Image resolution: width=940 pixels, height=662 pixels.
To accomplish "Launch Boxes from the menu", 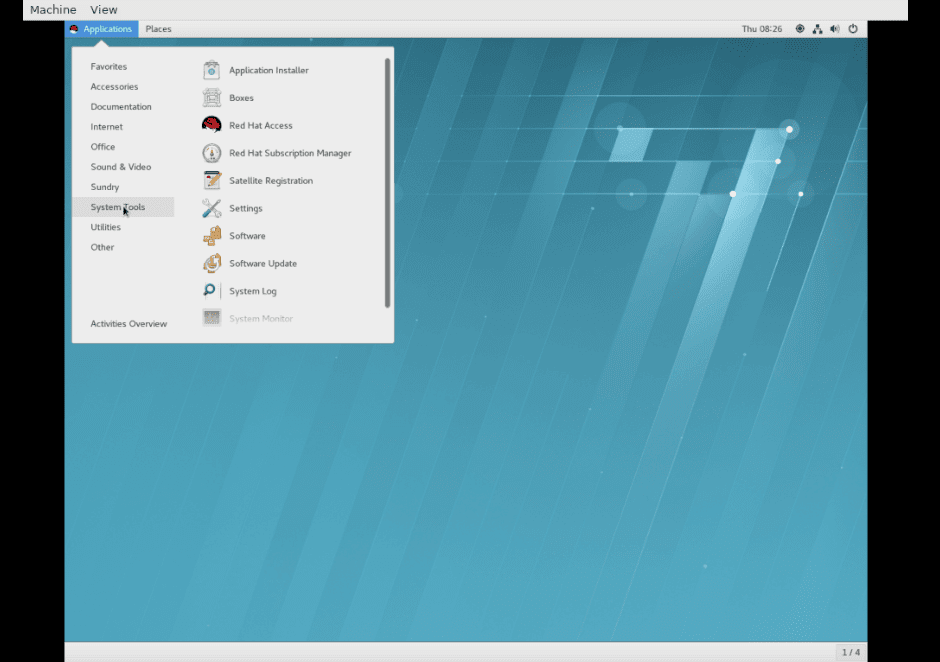I will coord(212,98).
